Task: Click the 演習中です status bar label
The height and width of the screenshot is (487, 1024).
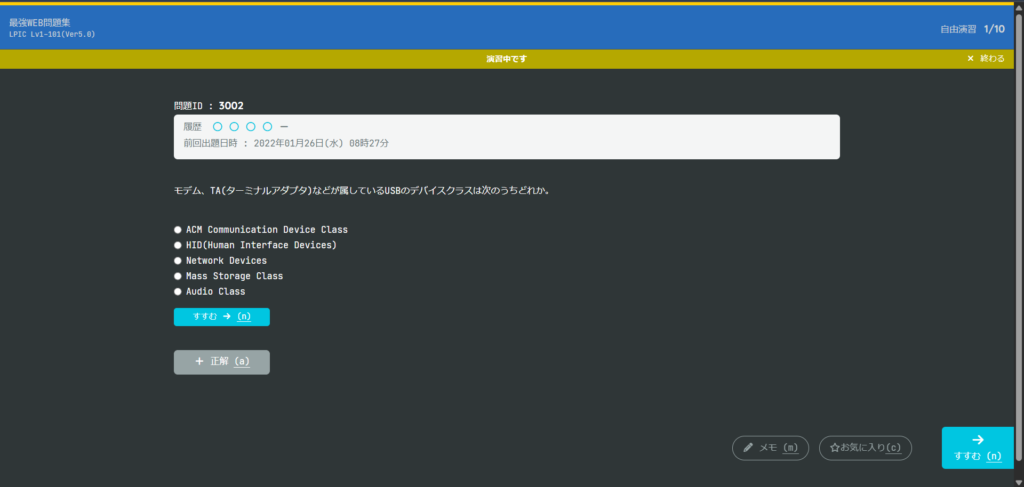Action: [506, 59]
